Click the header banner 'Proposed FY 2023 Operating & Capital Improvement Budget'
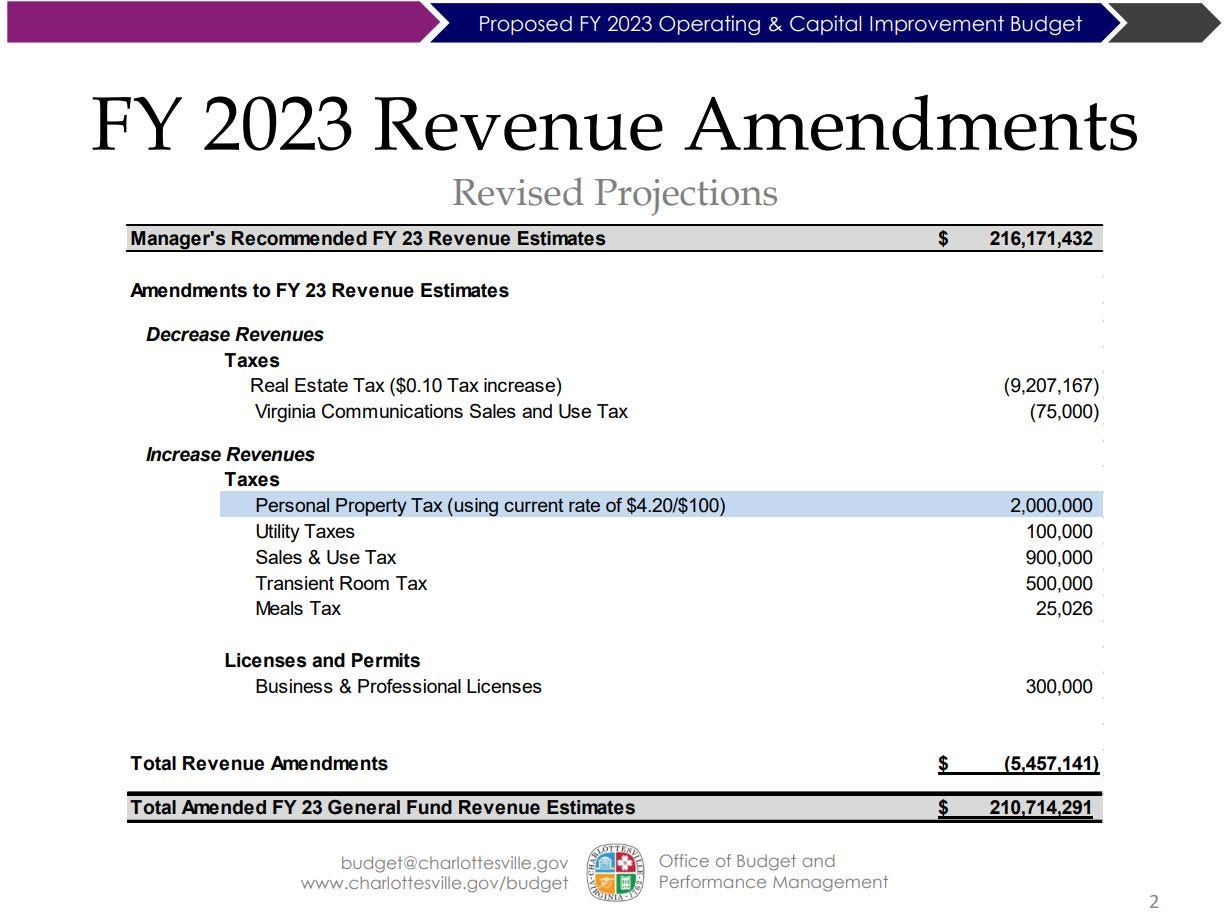 click(x=780, y=24)
